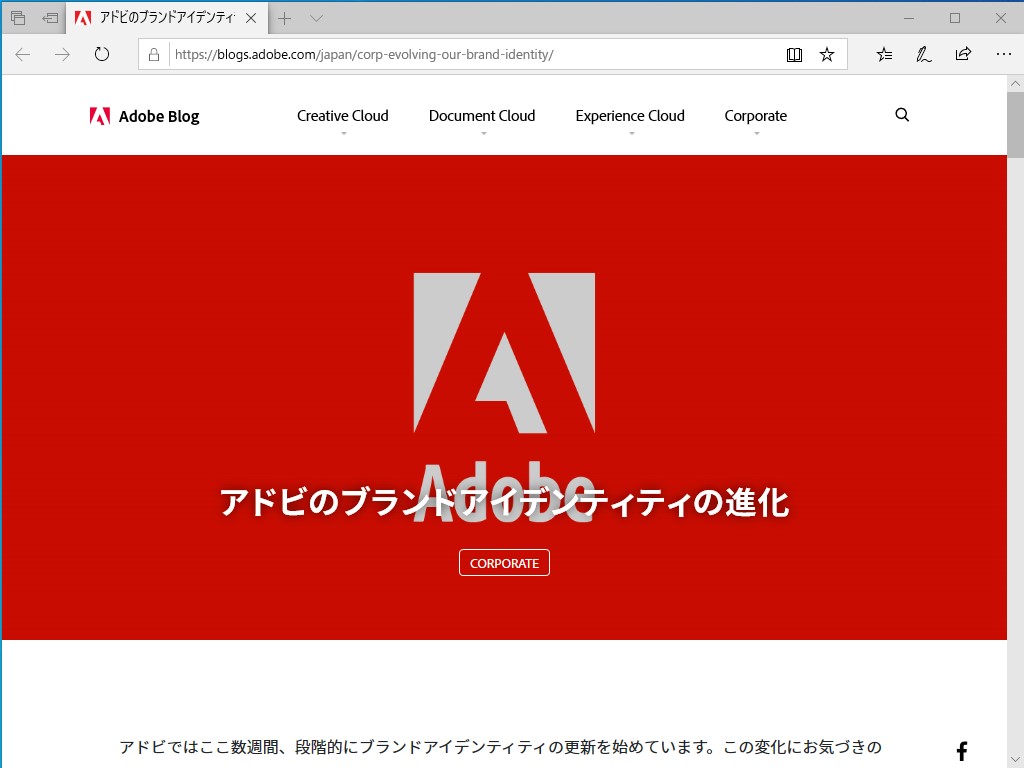Refresh the page with the reload icon
The width and height of the screenshot is (1024, 768).
[x=102, y=55]
